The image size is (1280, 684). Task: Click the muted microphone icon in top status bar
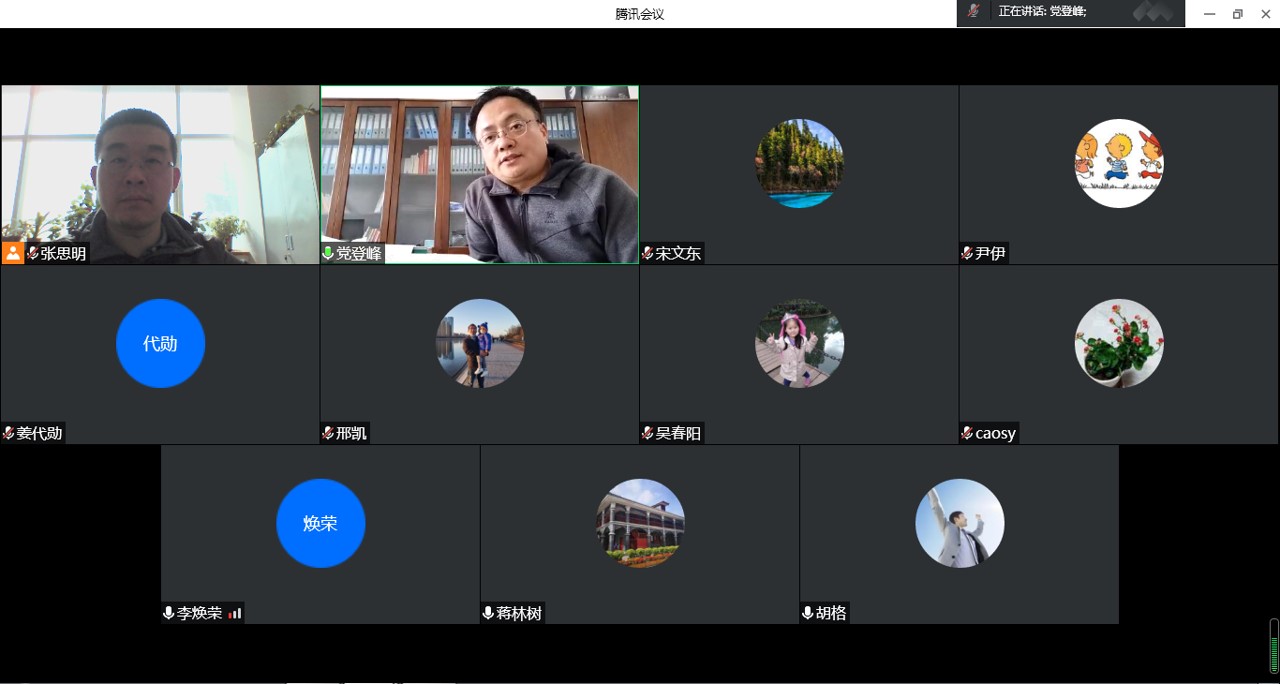[973, 12]
